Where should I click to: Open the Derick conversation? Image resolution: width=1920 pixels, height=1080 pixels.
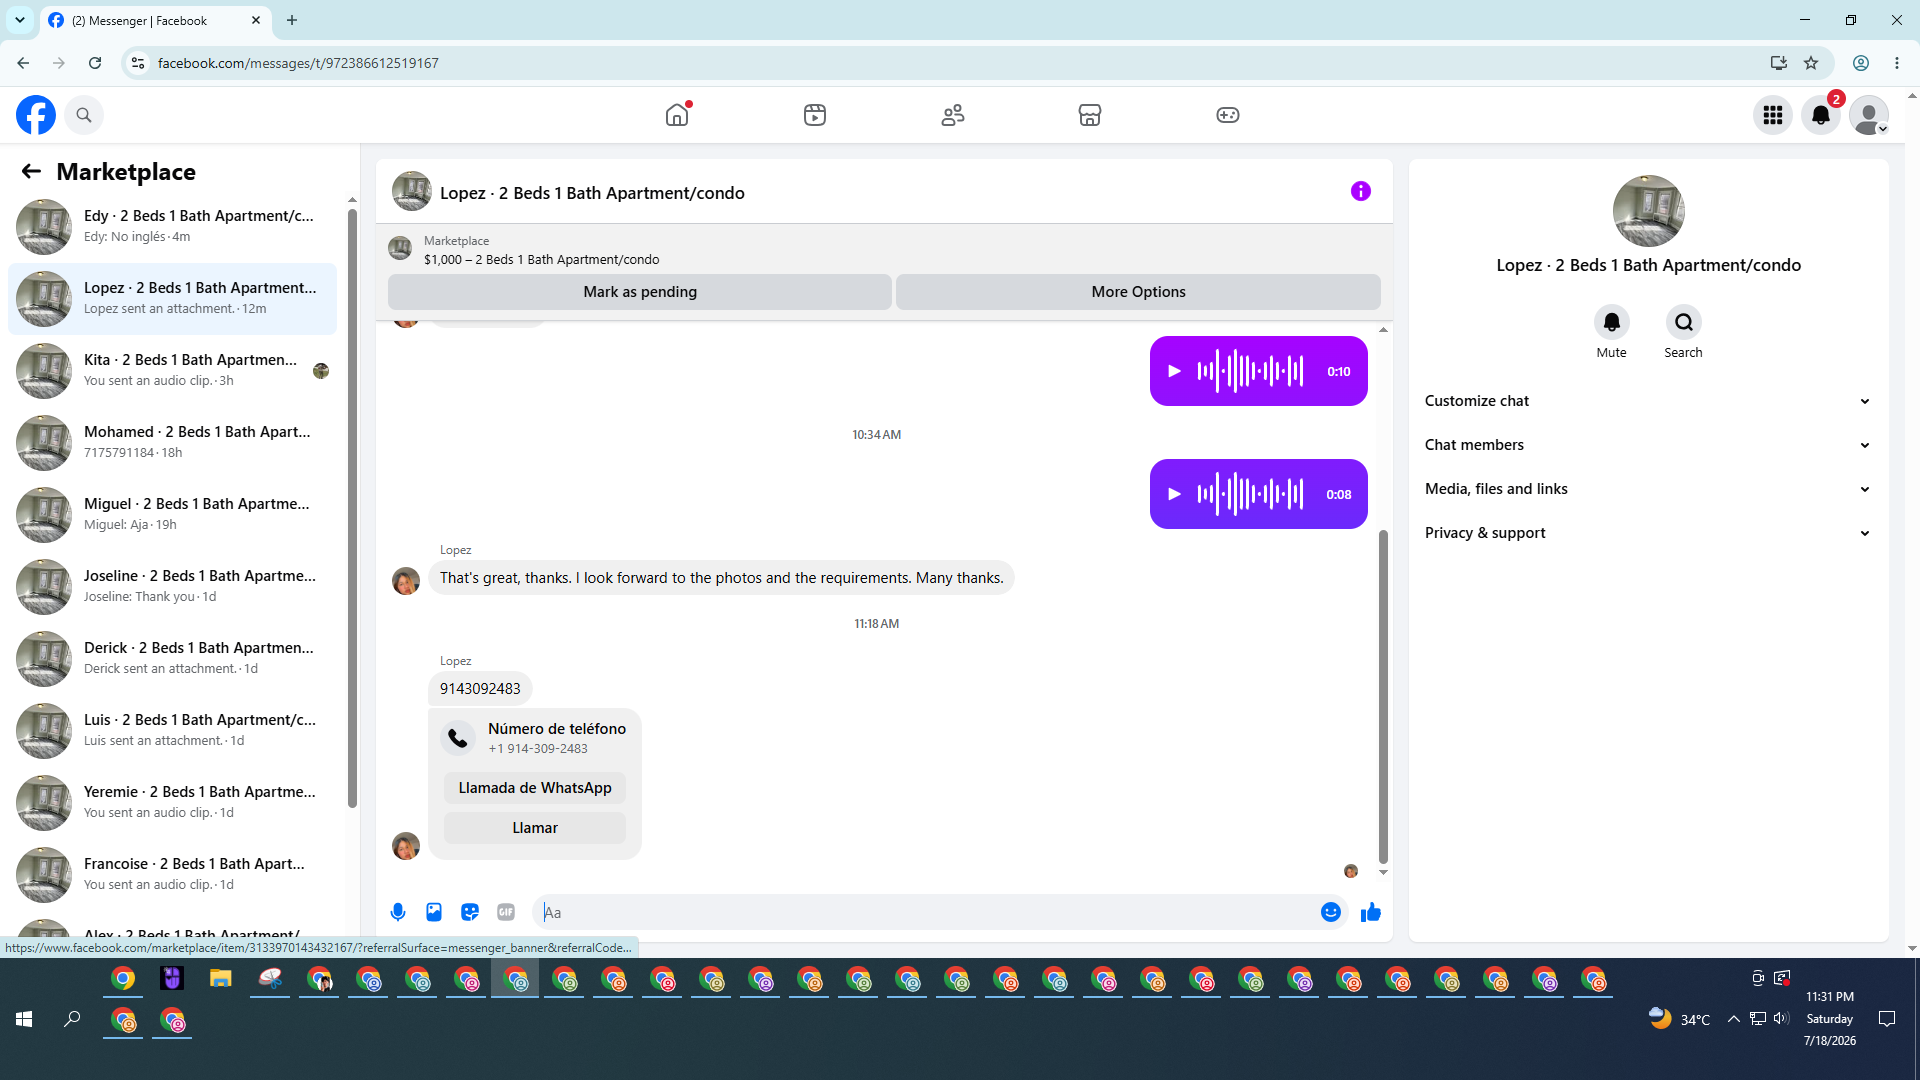tap(173, 659)
